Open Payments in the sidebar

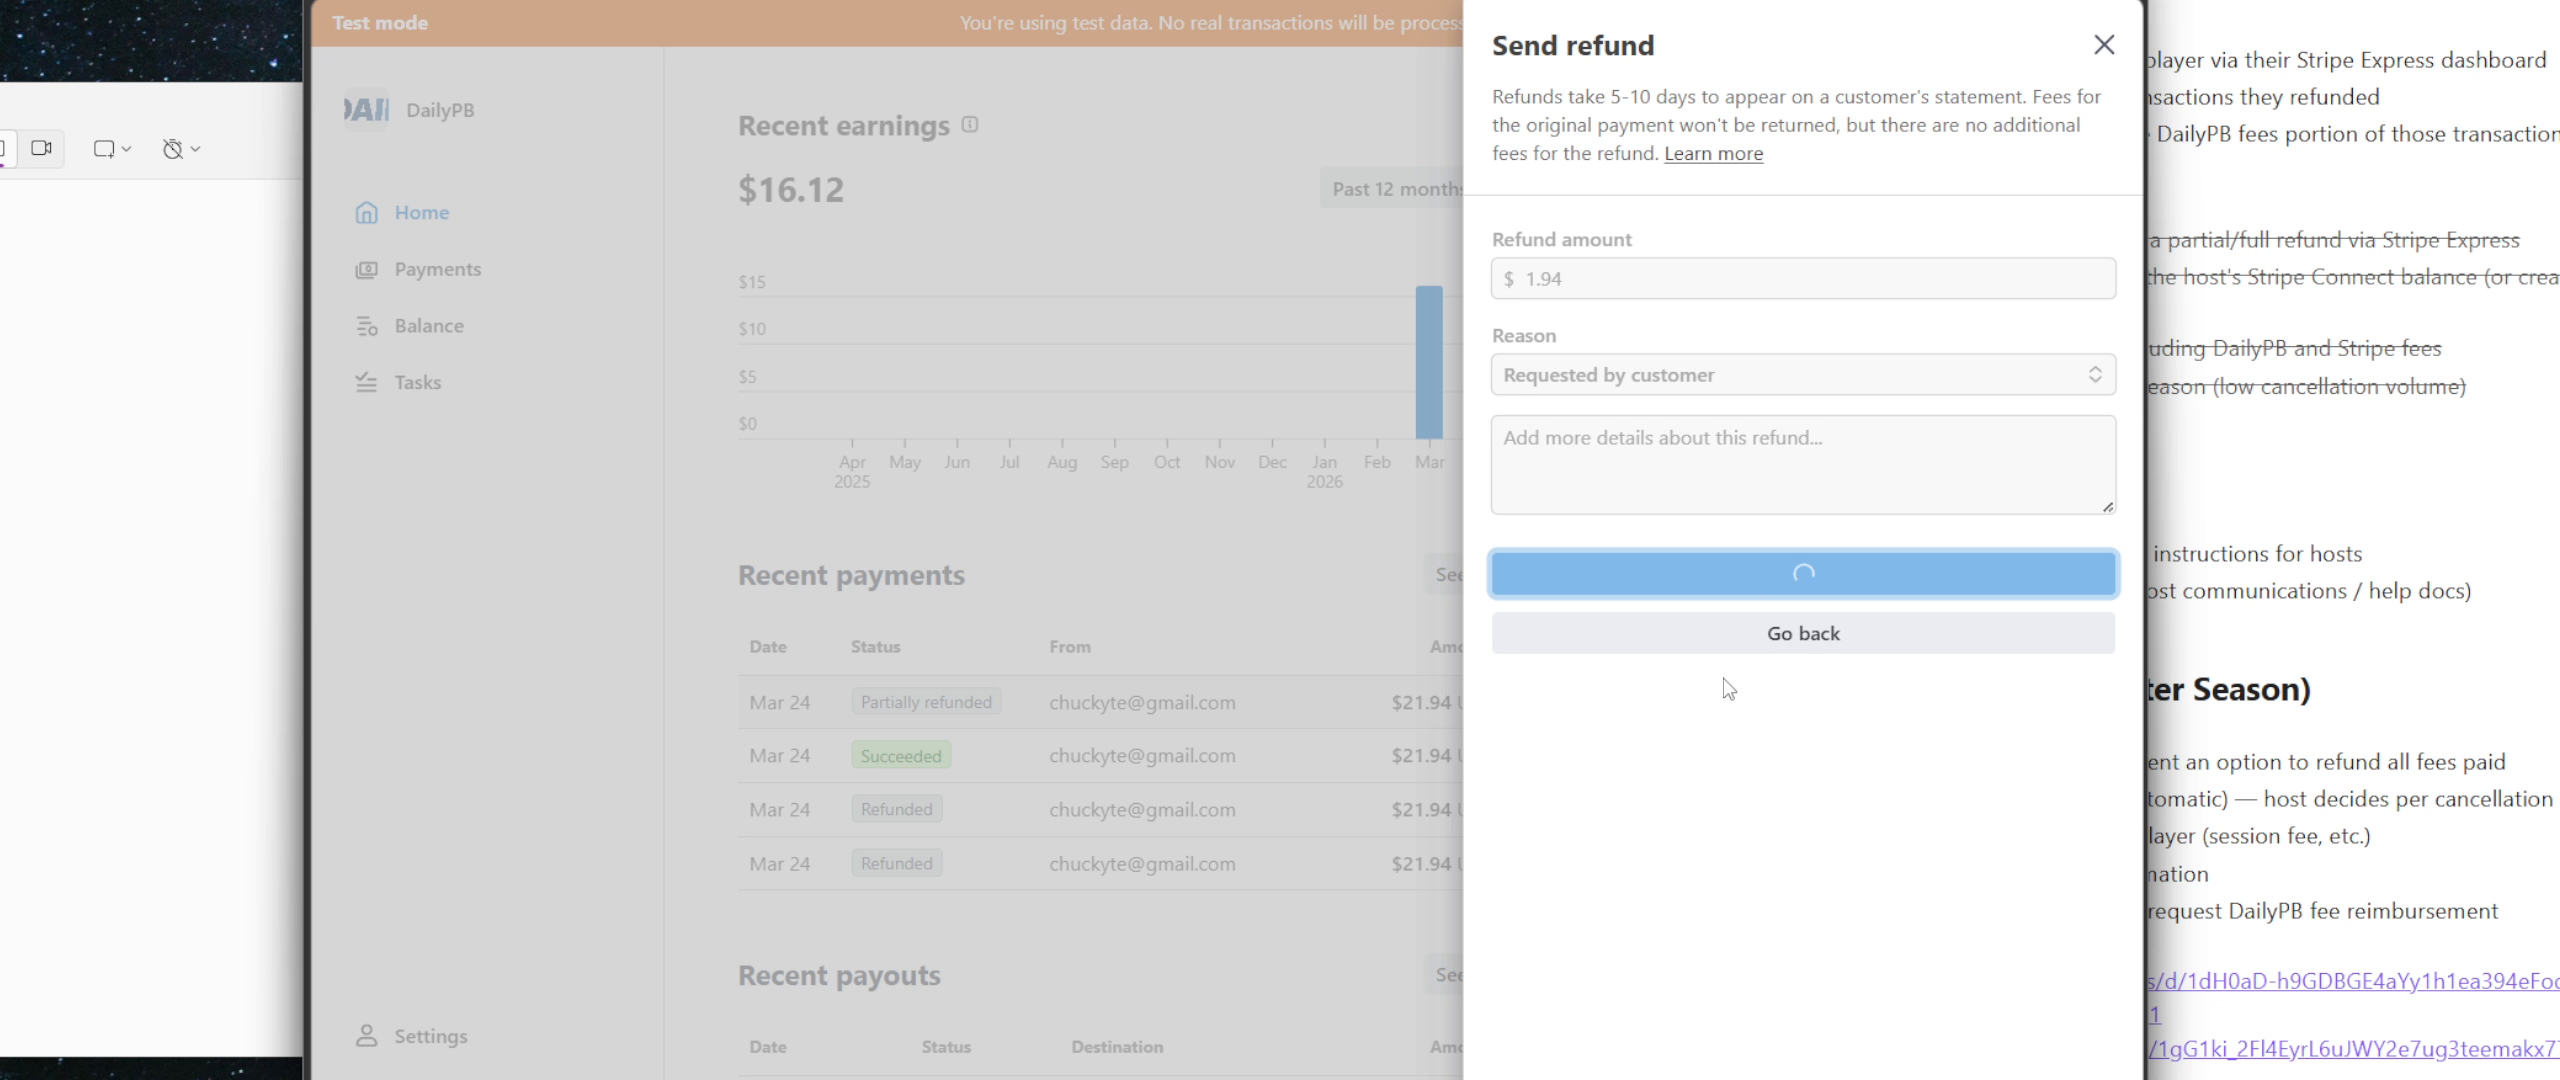click(x=437, y=269)
